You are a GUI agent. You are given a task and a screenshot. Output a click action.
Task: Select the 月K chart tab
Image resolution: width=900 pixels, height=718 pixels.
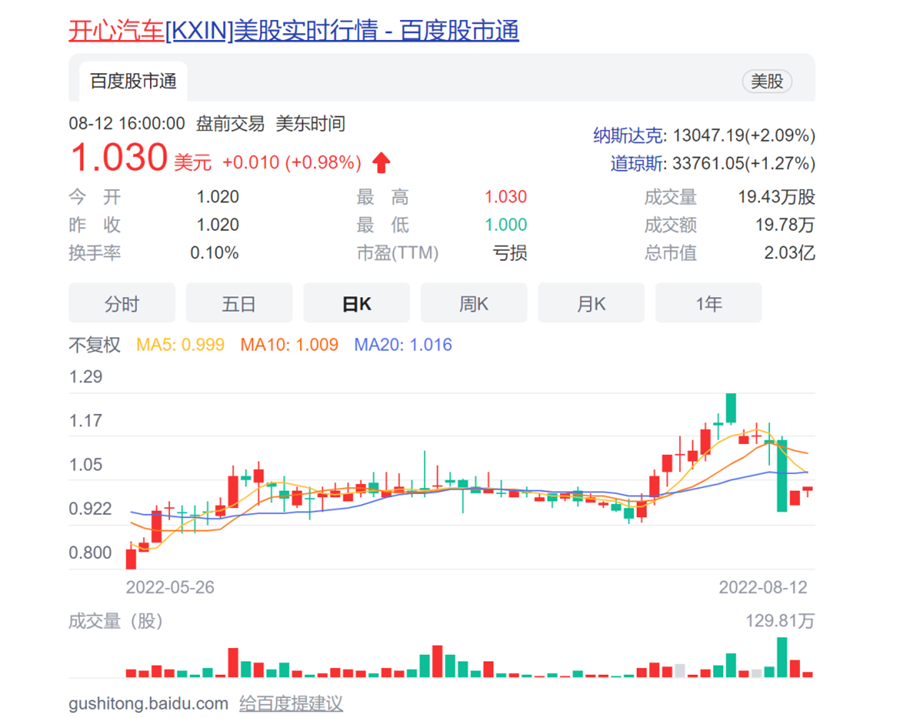coord(591,303)
